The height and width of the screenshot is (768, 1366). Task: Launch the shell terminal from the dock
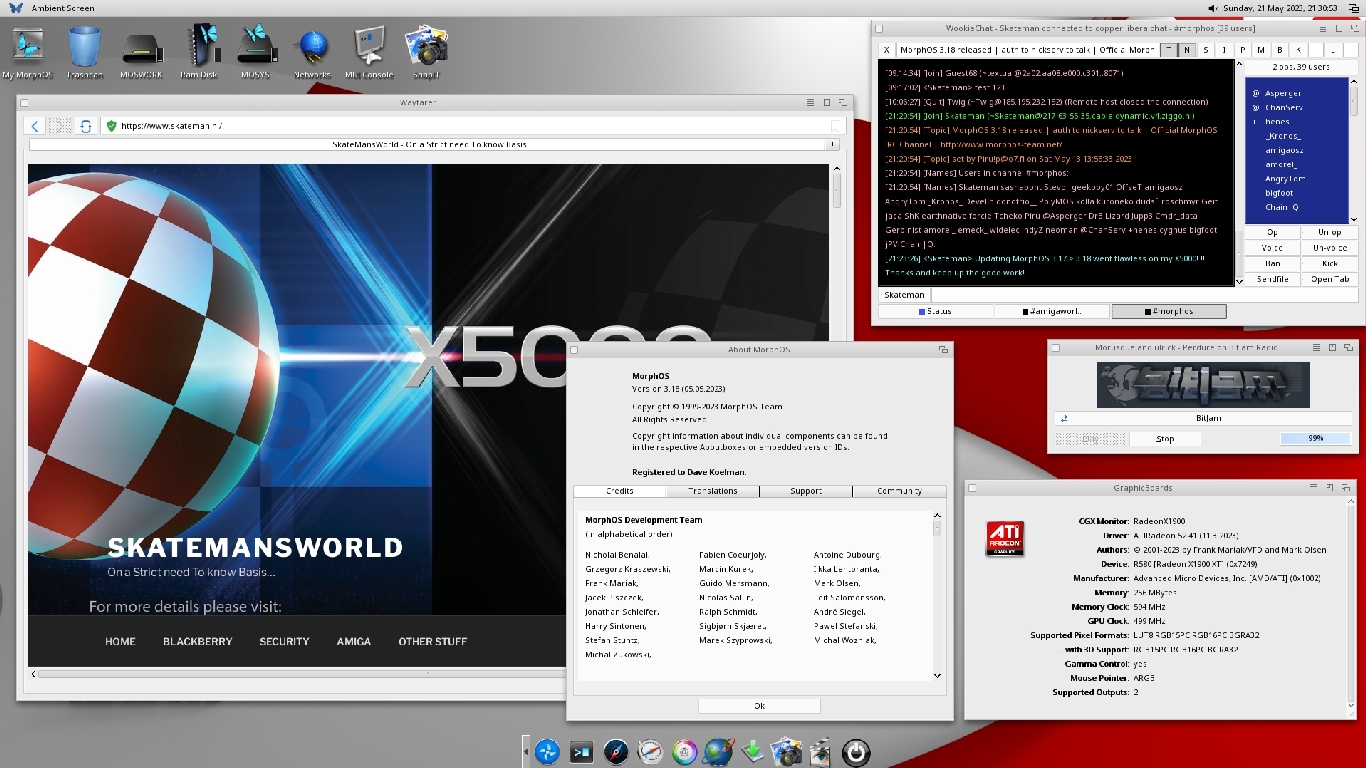[581, 751]
